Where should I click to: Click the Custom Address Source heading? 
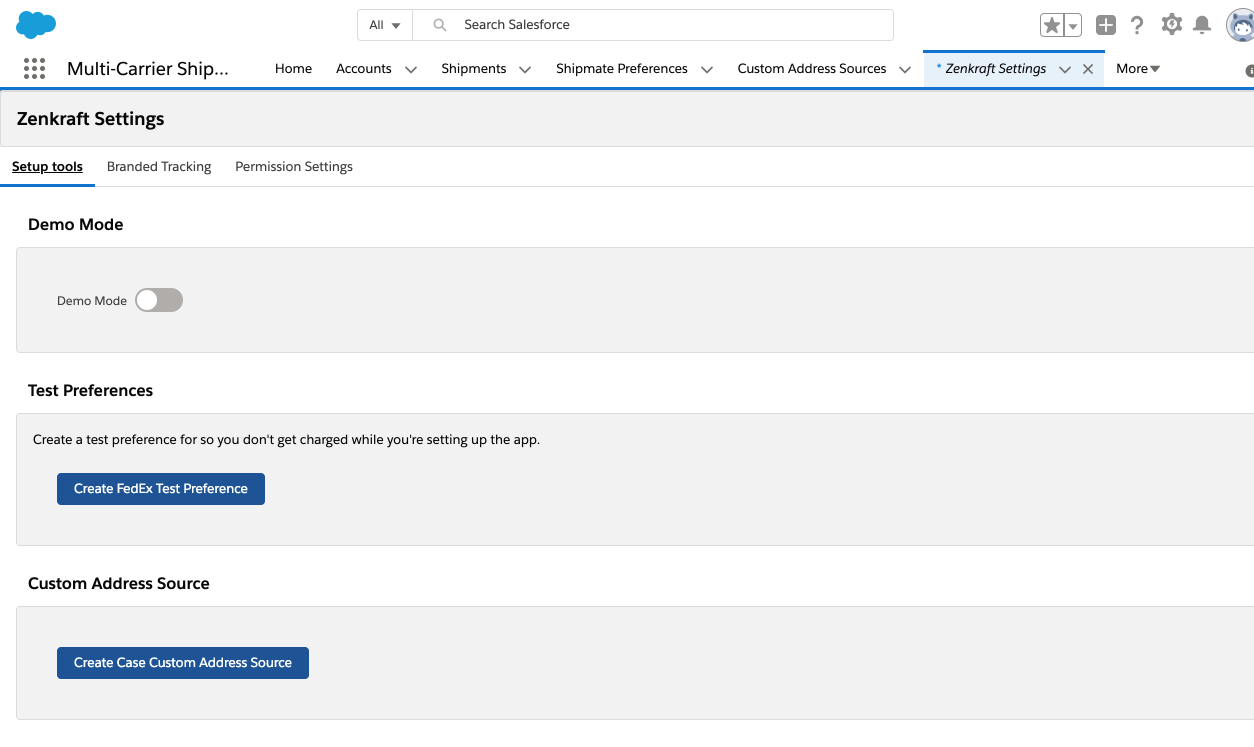click(x=119, y=584)
